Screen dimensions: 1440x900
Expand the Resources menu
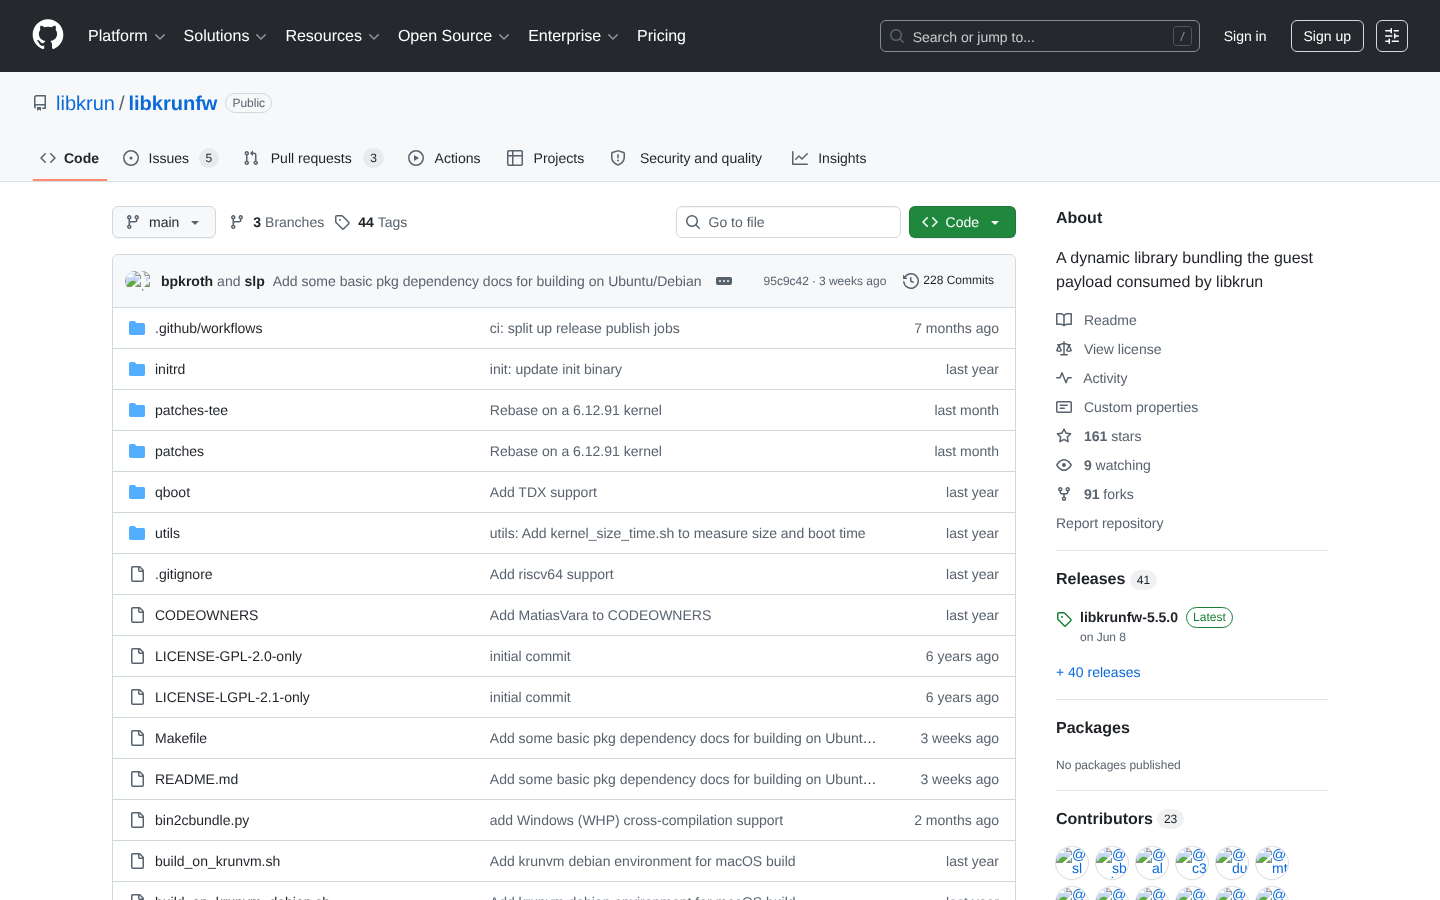point(333,36)
